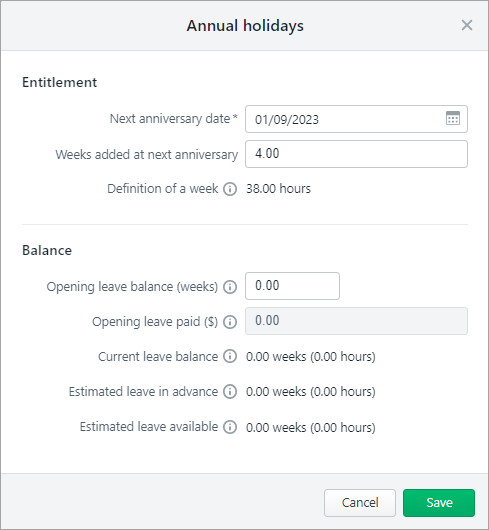Click the 38.00 hours week definition value

278,189
